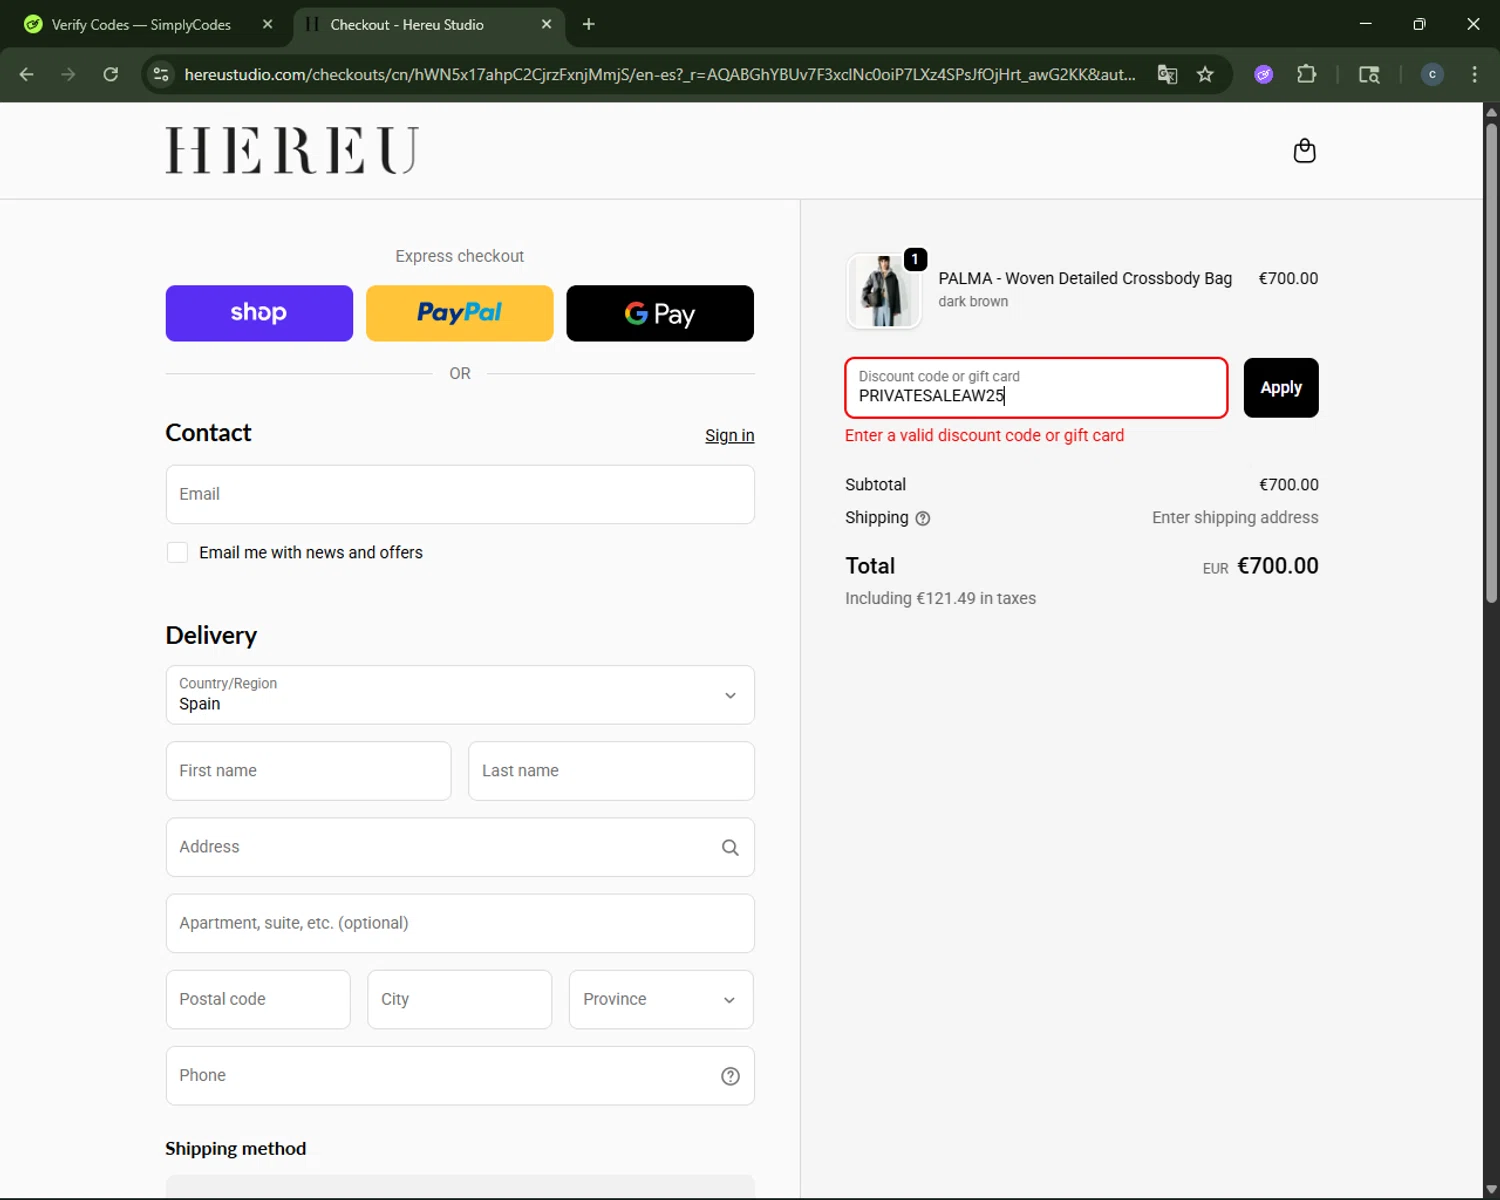Screen dimensions: 1500x1200
Task: Open the browser extensions puzzle icon
Action: (x=1306, y=74)
